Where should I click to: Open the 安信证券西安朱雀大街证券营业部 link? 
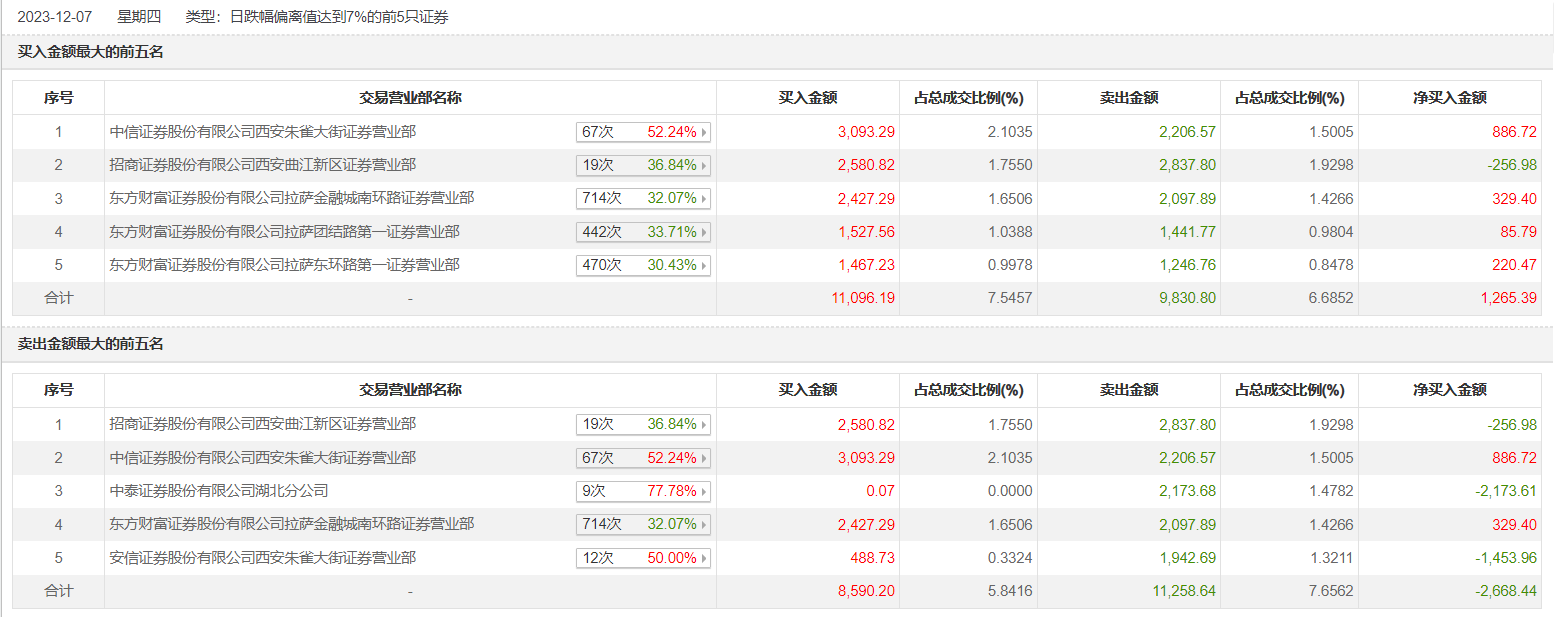(x=262, y=558)
